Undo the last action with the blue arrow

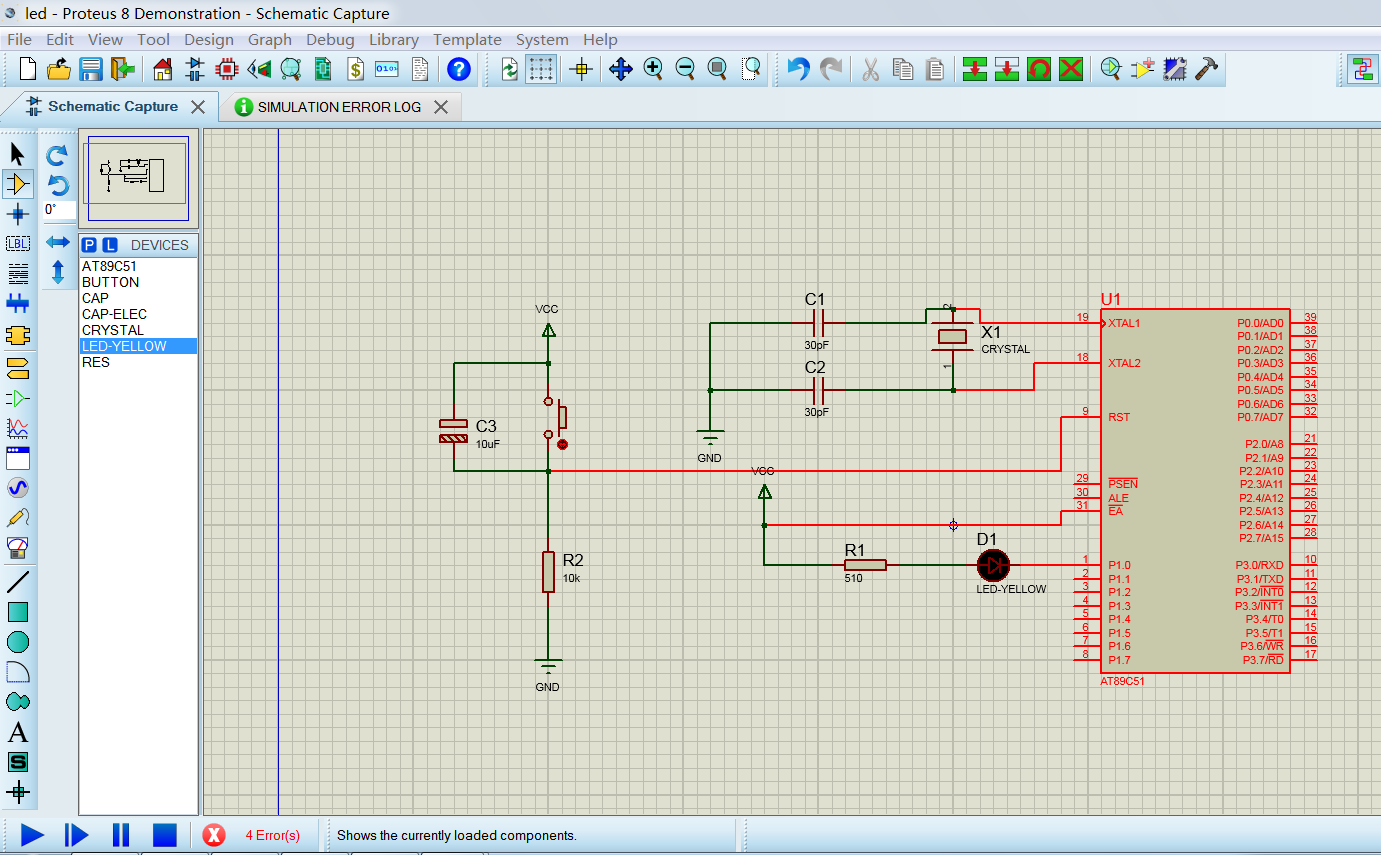tap(798, 69)
